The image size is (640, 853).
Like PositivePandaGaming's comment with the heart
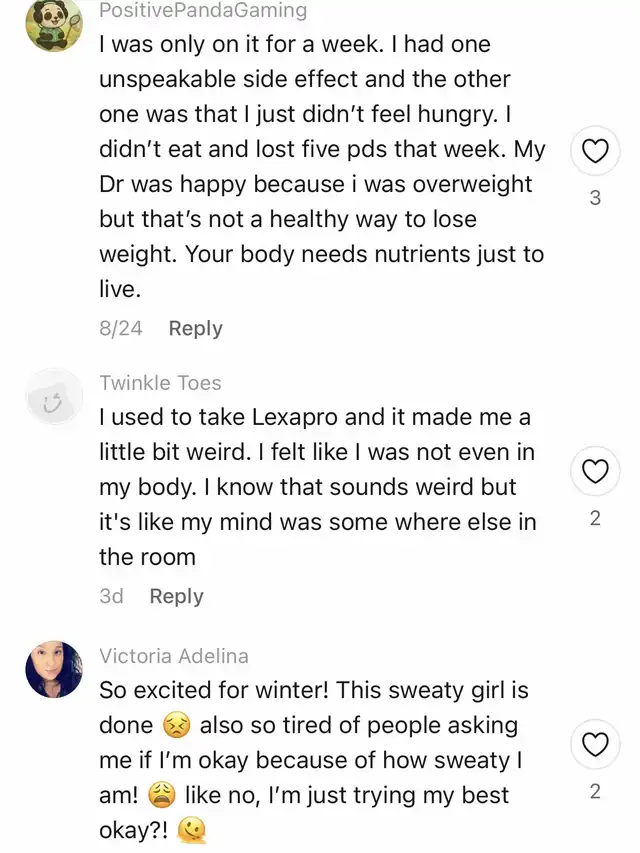pyautogui.click(x=595, y=152)
